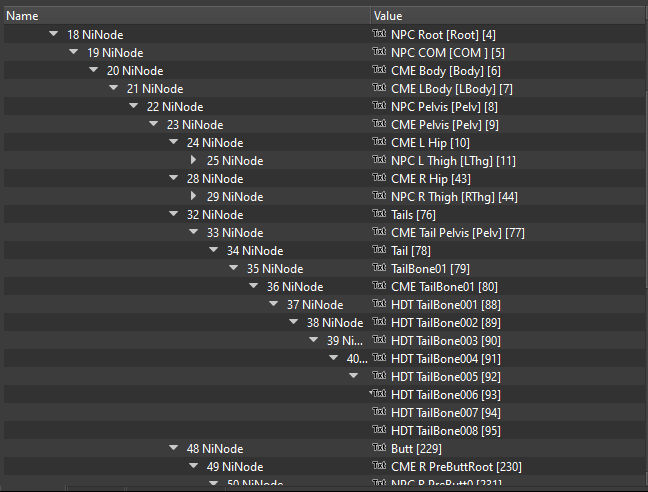This screenshot has height=492, width=648.
Task: Click Txt icon beside CME R PreButtRoot
Action: click(379, 466)
